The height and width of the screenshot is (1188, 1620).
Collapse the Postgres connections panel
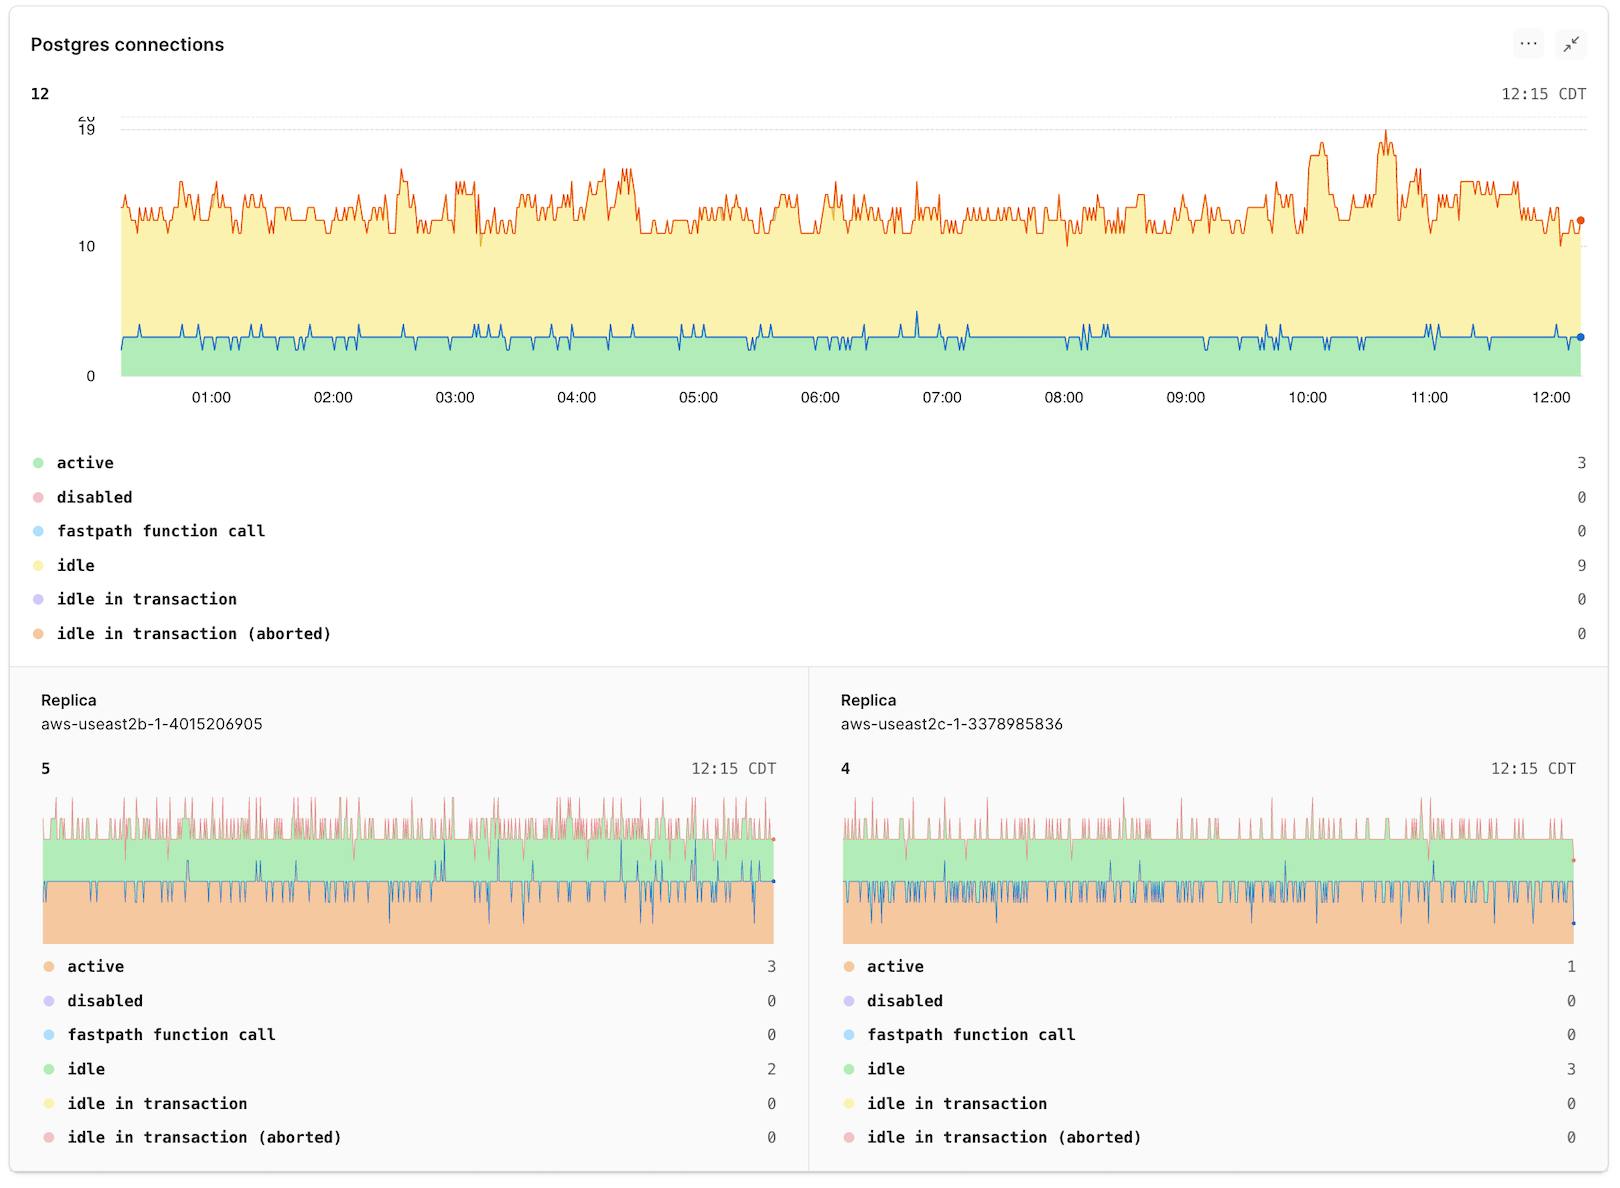pyautogui.click(x=1571, y=44)
